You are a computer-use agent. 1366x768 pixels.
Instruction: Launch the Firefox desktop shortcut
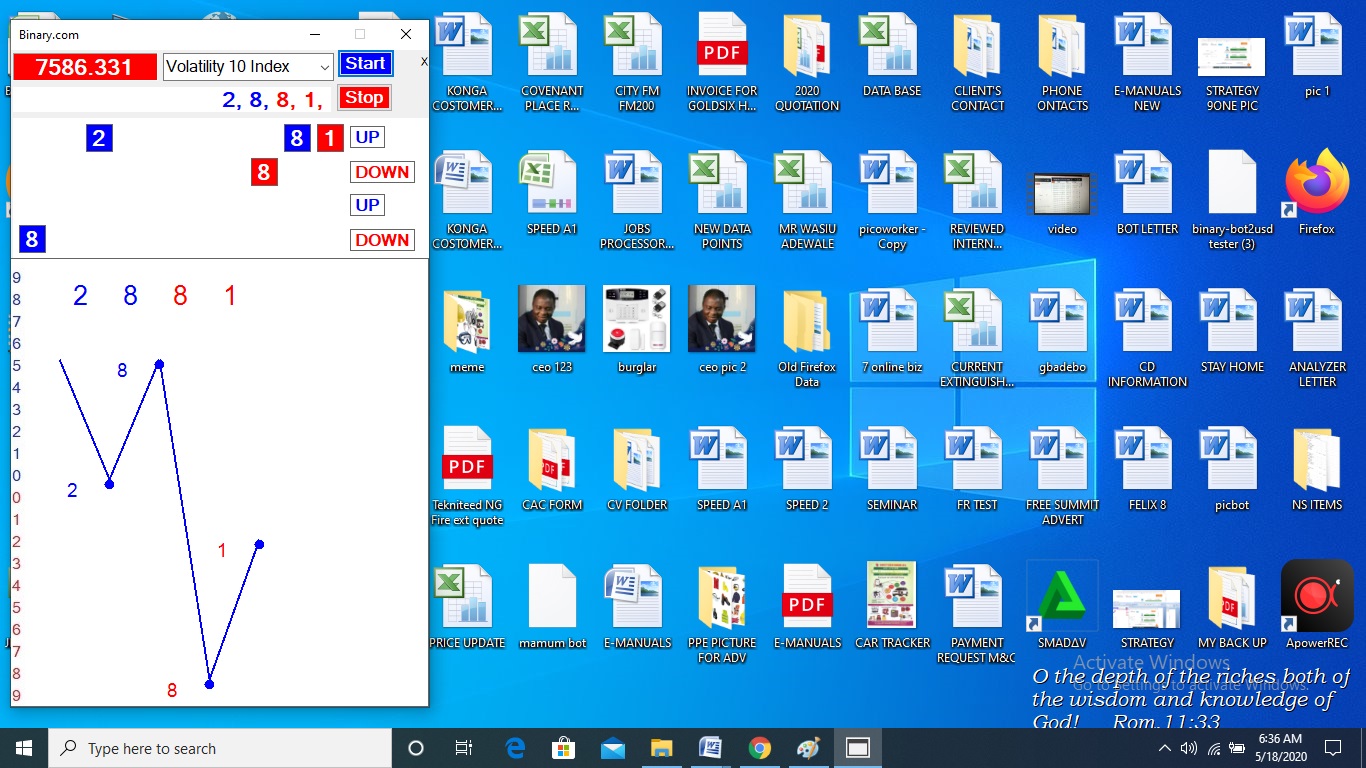click(x=1317, y=193)
